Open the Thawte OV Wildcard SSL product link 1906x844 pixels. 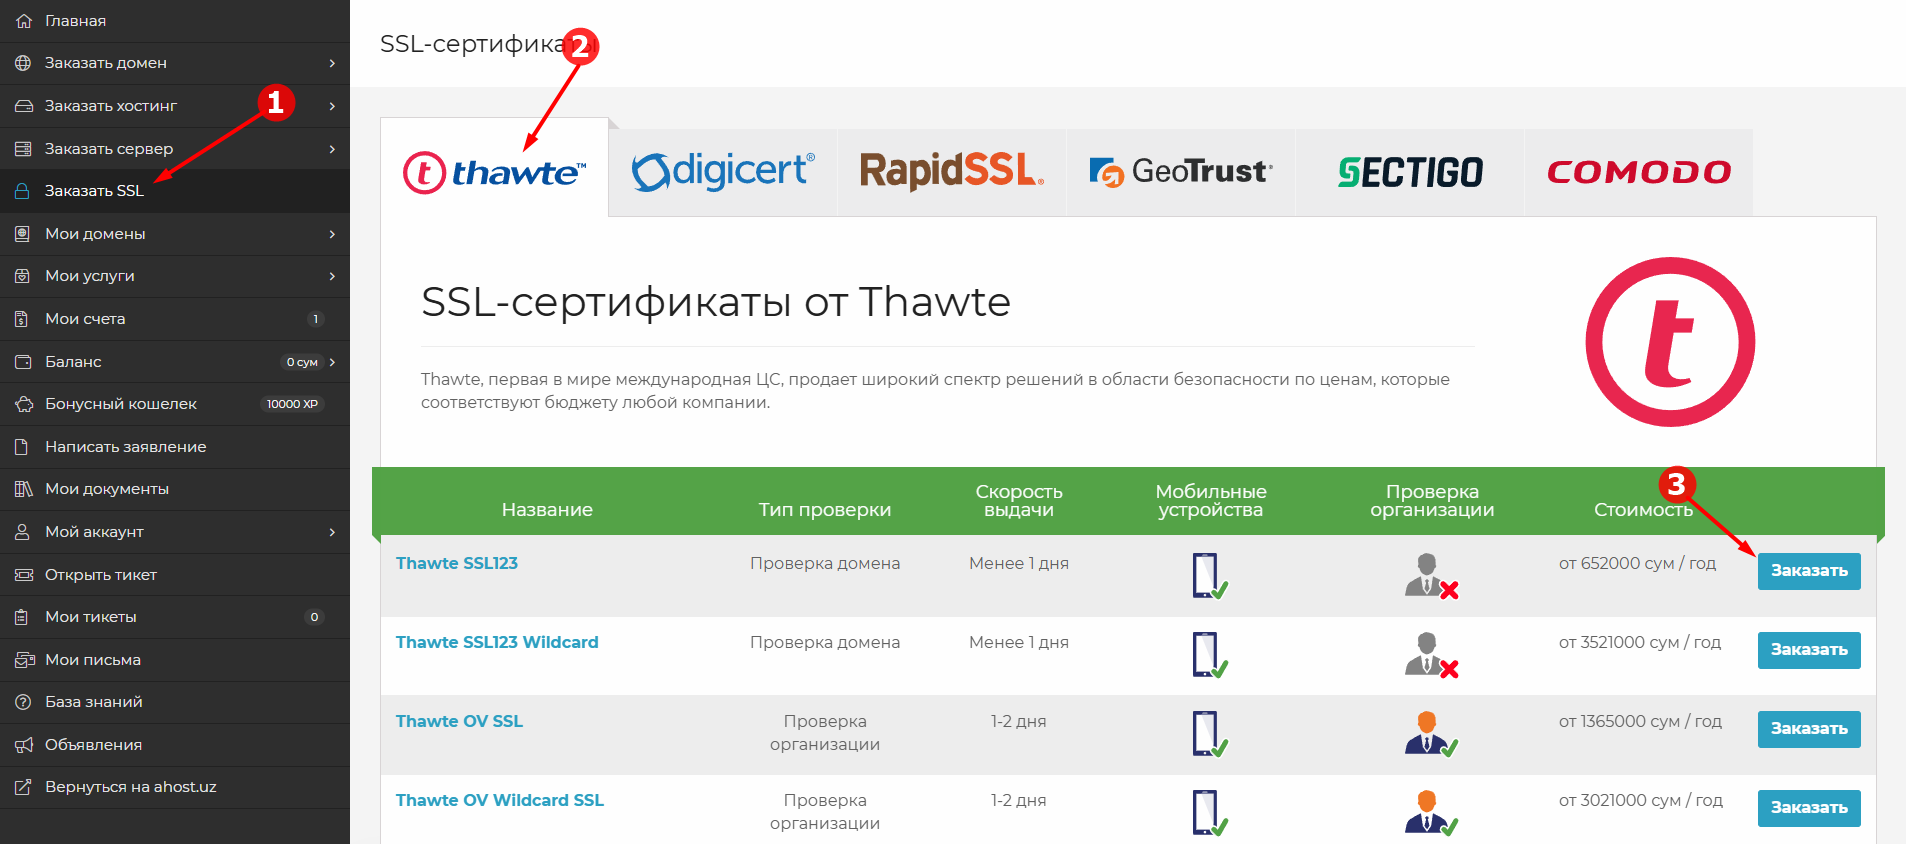pos(500,800)
